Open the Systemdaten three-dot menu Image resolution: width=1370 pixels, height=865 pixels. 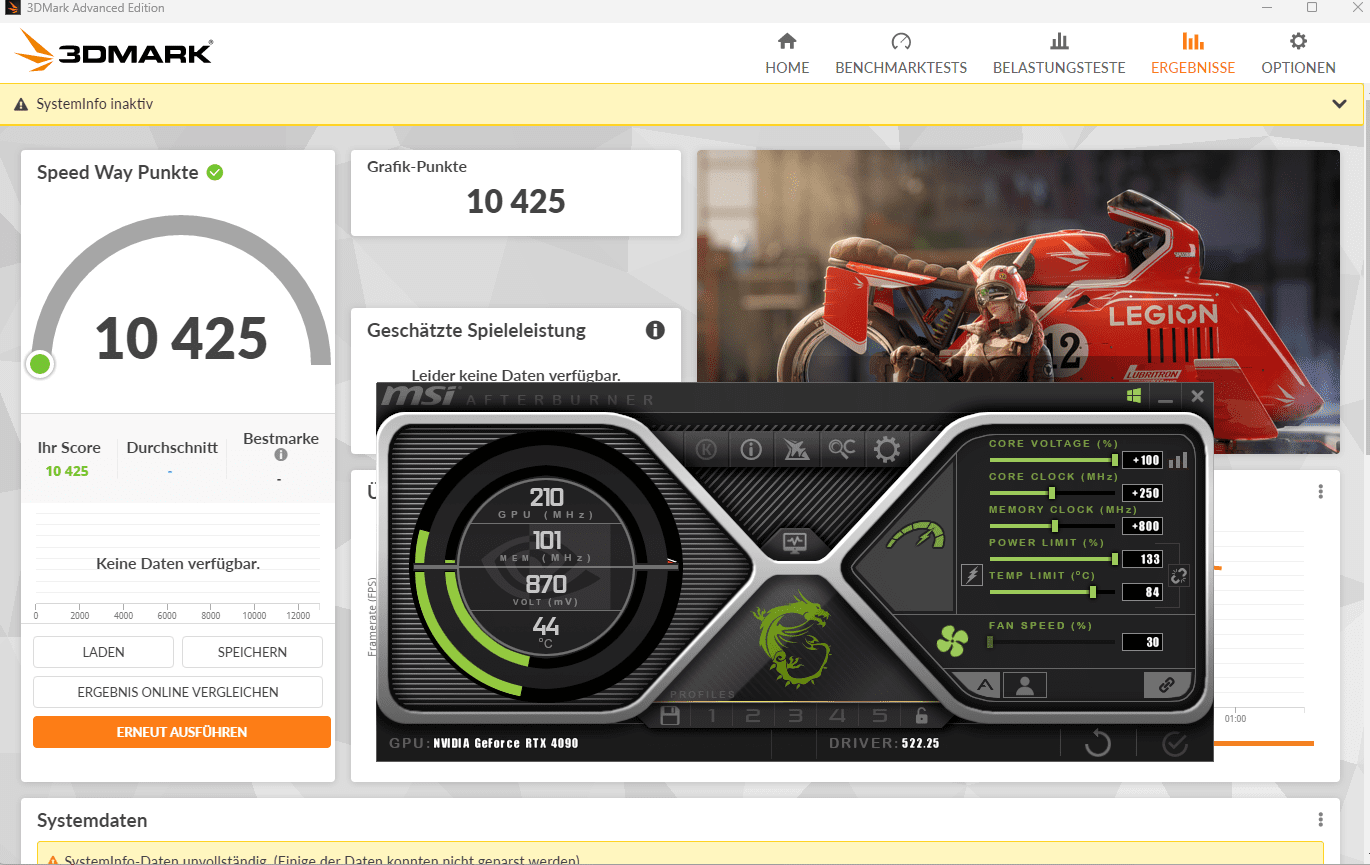click(x=1321, y=820)
